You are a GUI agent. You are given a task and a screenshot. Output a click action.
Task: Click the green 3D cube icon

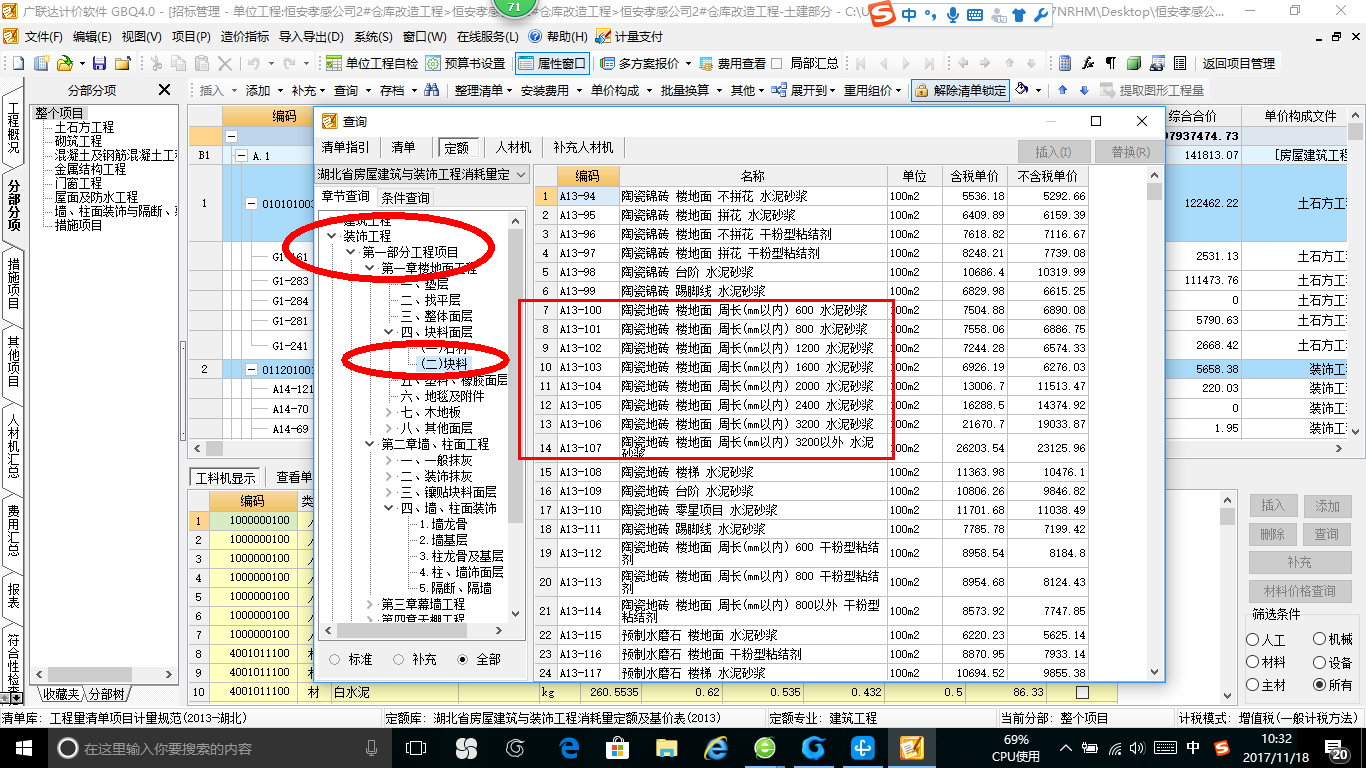tap(1133, 63)
